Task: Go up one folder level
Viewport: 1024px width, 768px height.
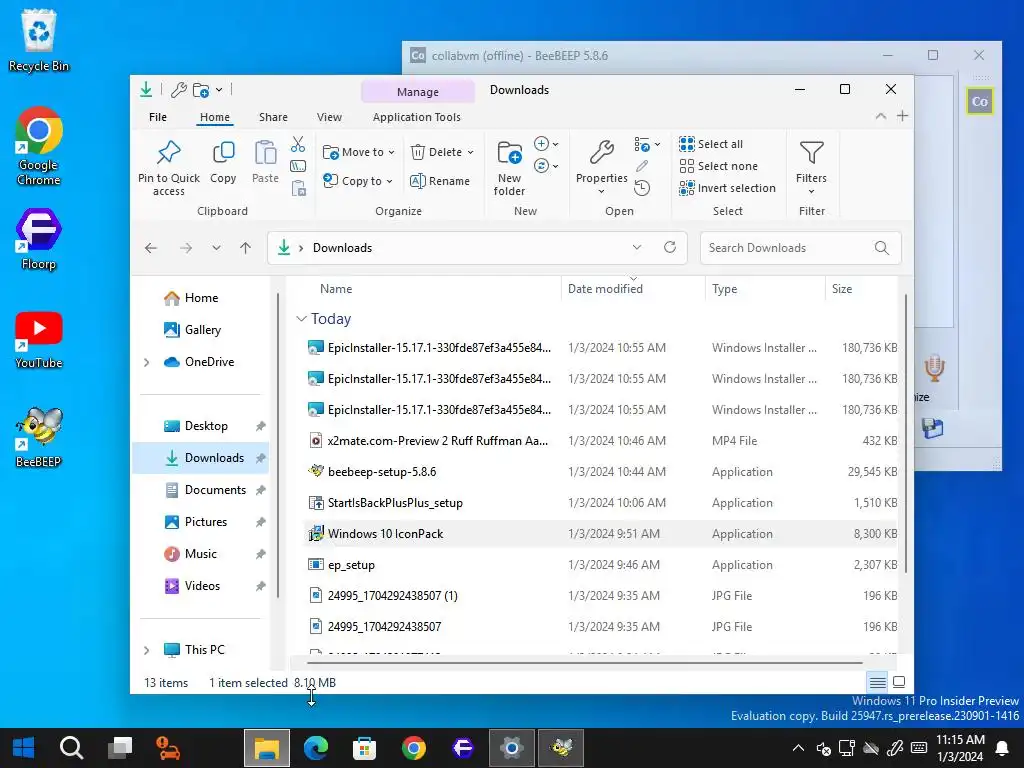Action: pos(246,248)
